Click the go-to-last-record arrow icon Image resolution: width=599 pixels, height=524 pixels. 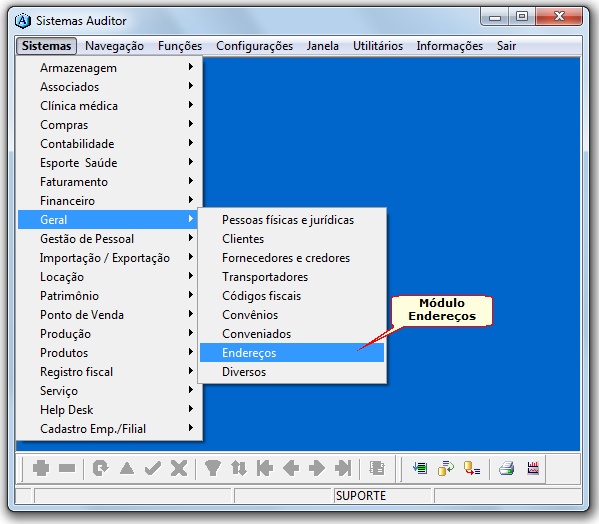tap(343, 468)
